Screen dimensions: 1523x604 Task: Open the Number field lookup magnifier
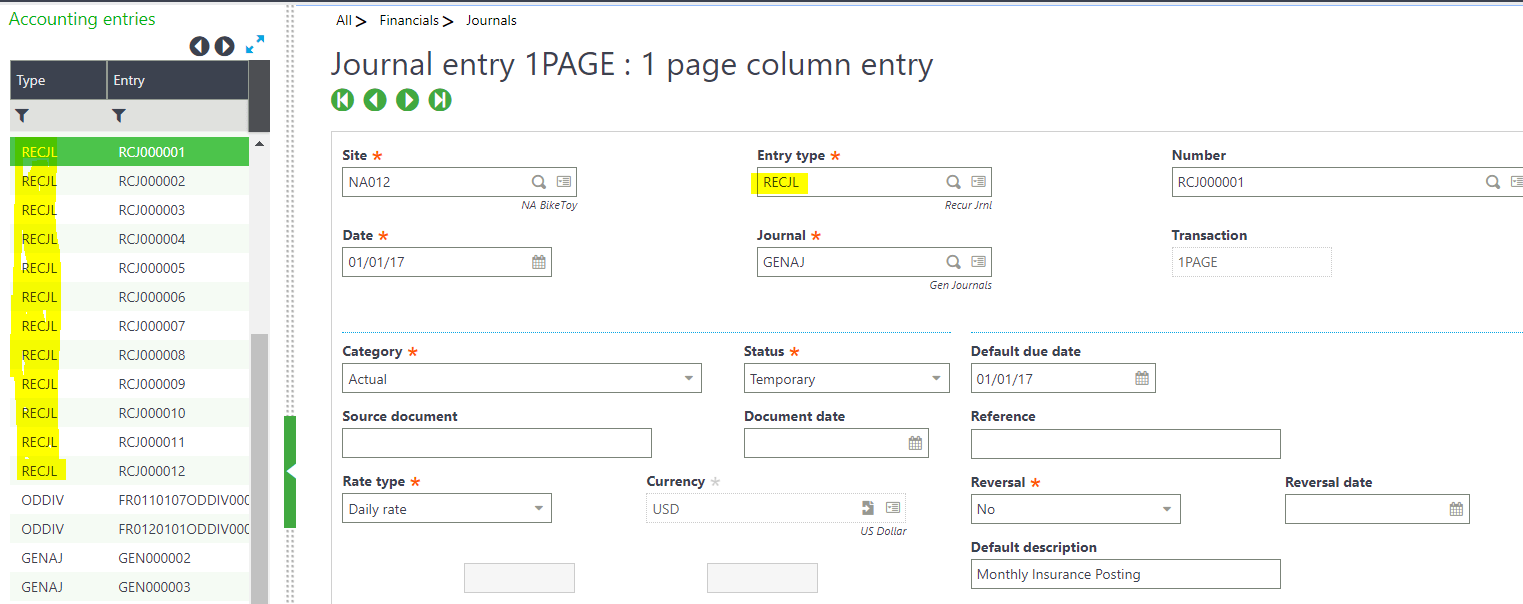click(1491, 181)
